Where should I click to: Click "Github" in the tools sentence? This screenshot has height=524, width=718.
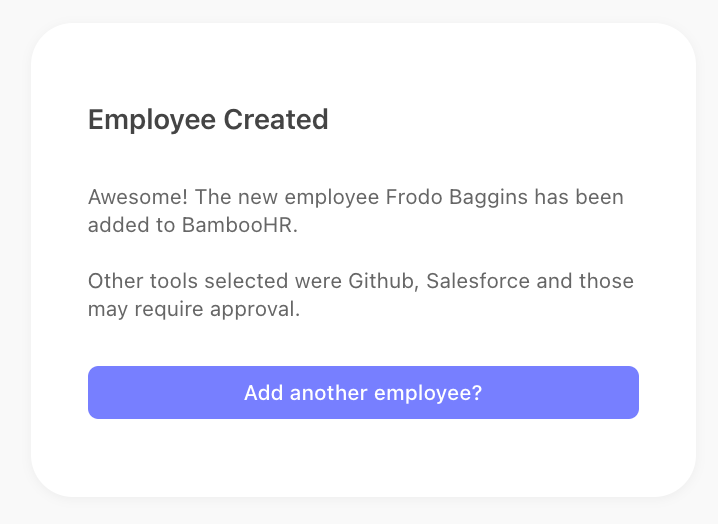(x=381, y=282)
